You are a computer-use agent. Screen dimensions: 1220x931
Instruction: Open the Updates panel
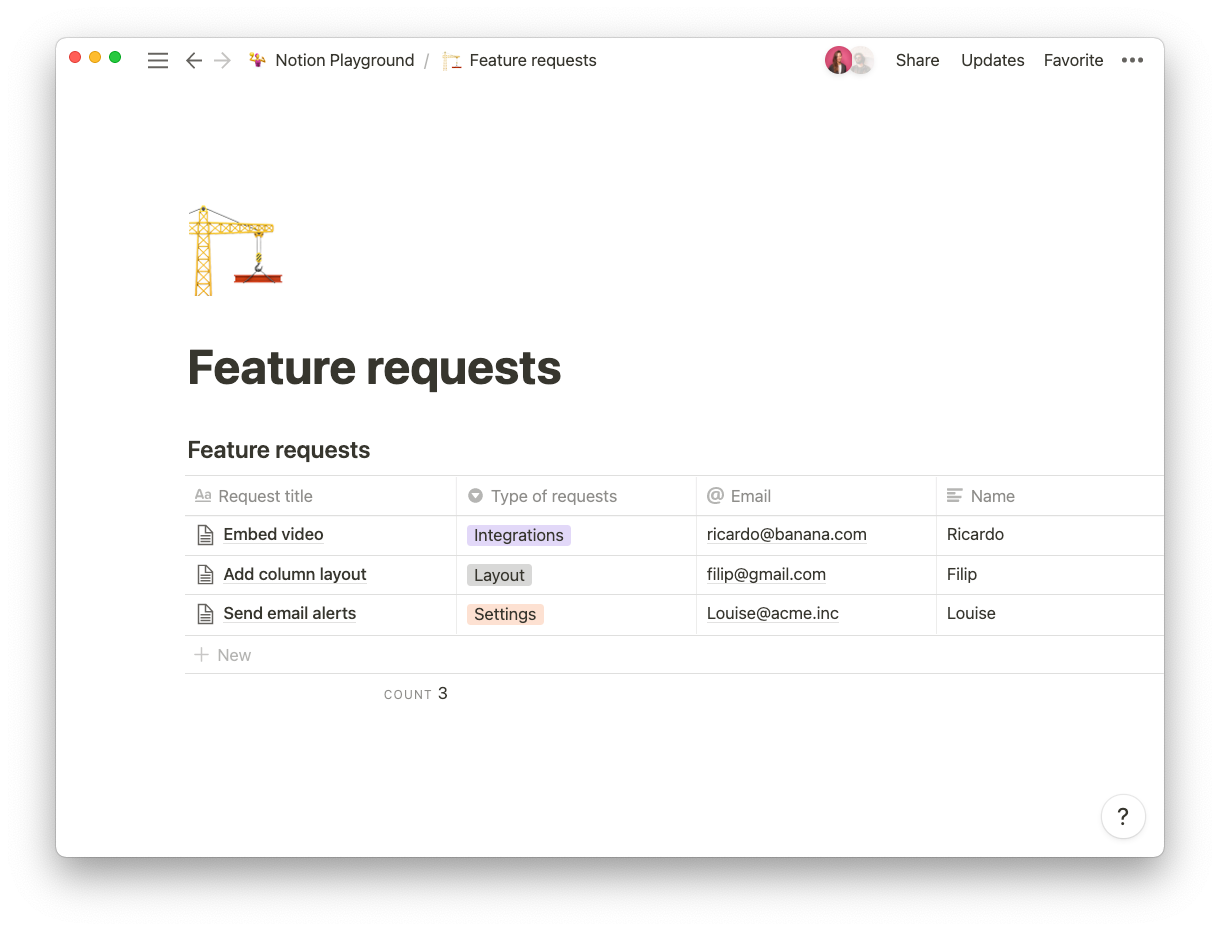click(992, 61)
